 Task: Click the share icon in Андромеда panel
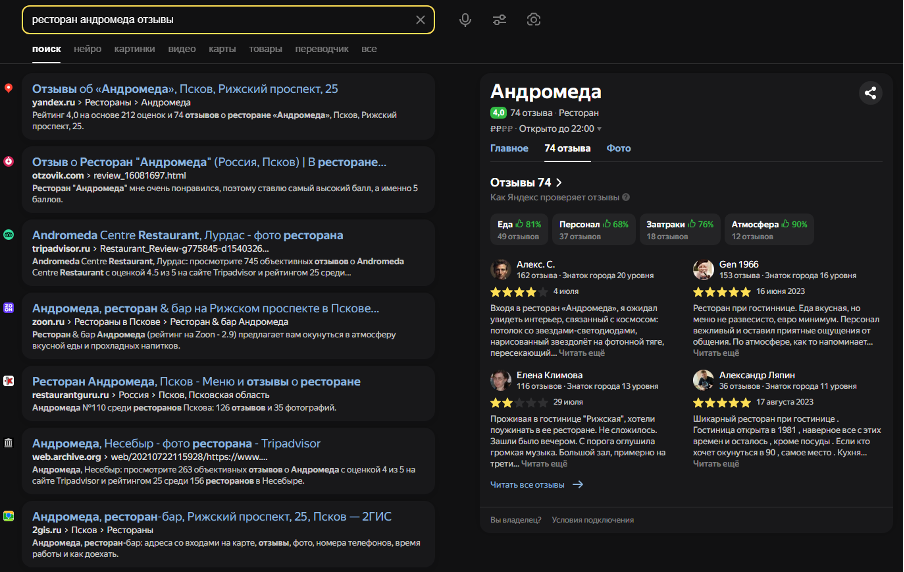tap(870, 93)
